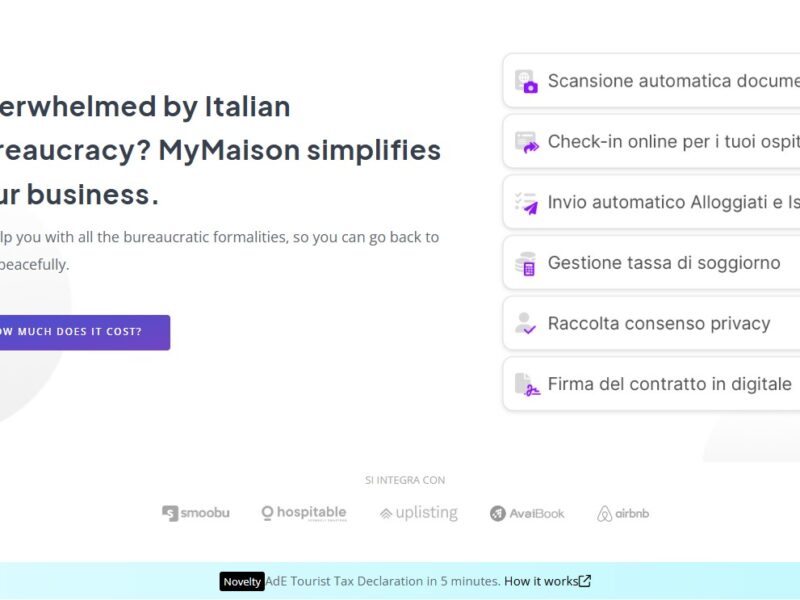Click the Hospitable logo
800x600 pixels.
(304, 513)
